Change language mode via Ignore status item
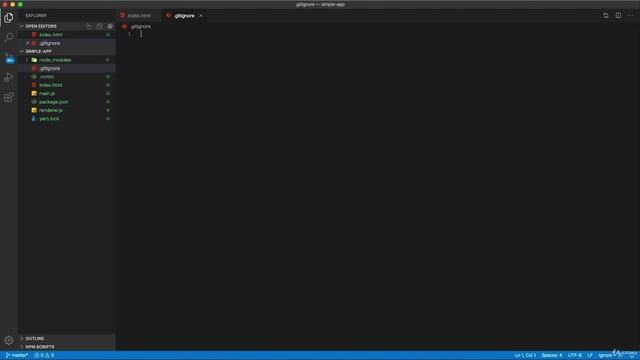640x360 pixels. click(605, 356)
